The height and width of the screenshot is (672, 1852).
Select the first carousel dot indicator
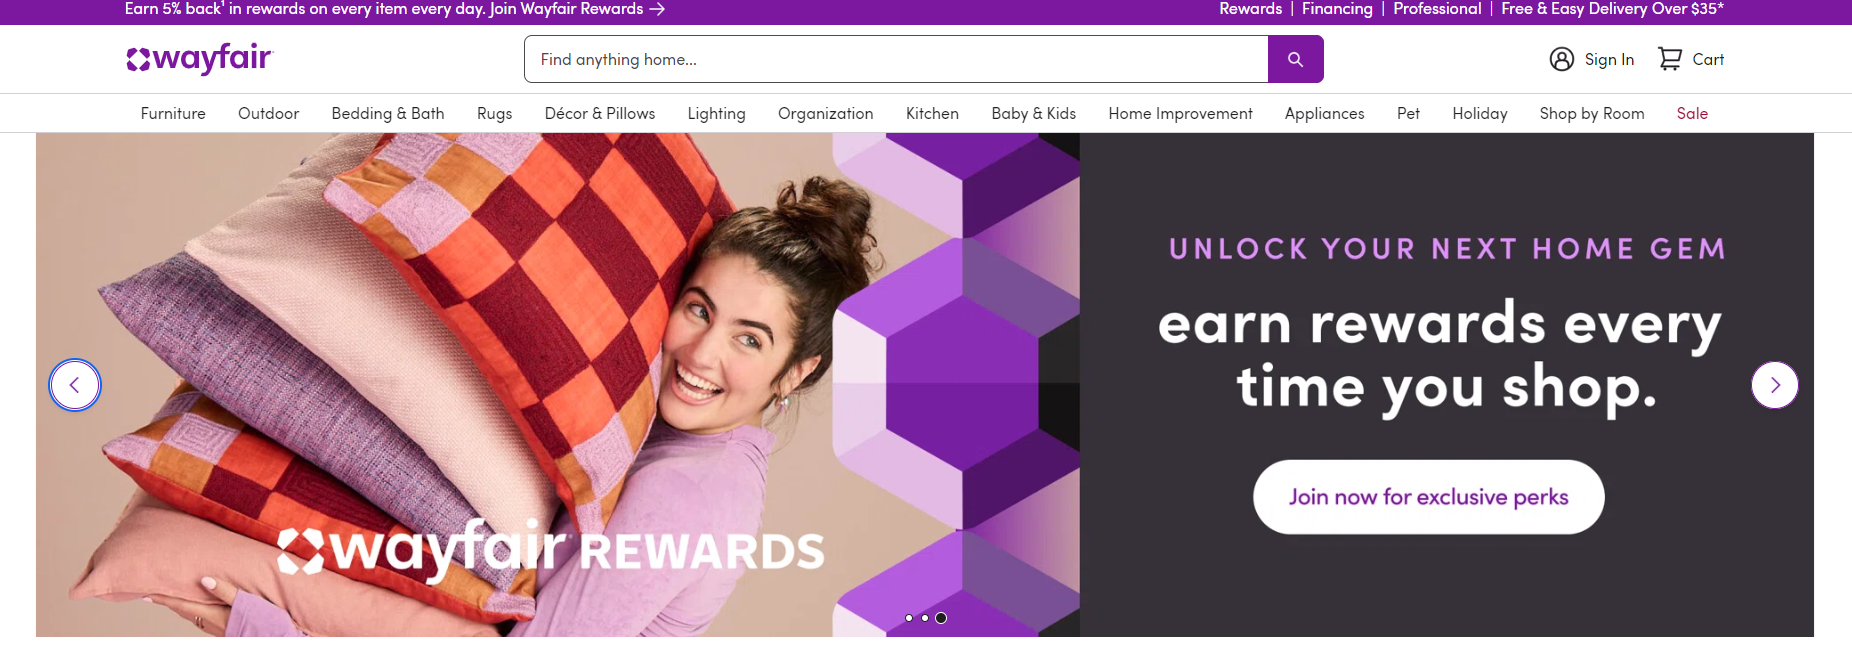(x=909, y=618)
